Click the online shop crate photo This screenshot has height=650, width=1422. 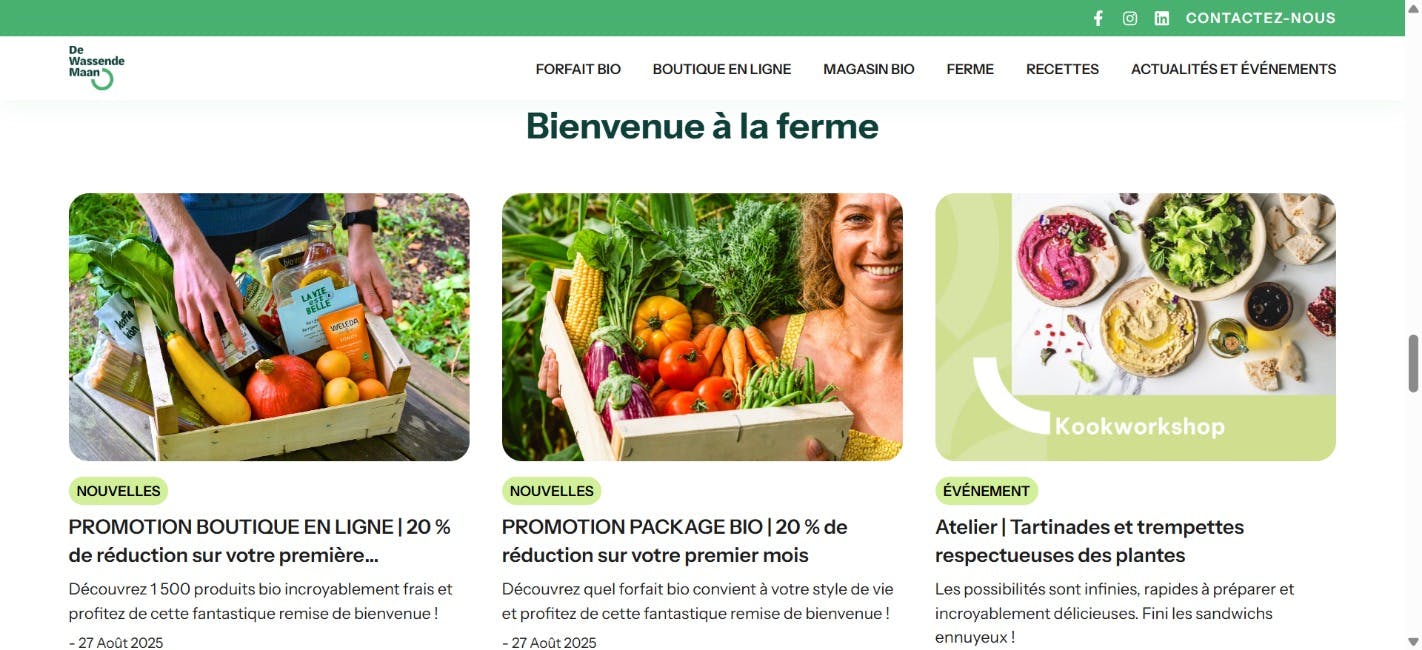click(269, 327)
